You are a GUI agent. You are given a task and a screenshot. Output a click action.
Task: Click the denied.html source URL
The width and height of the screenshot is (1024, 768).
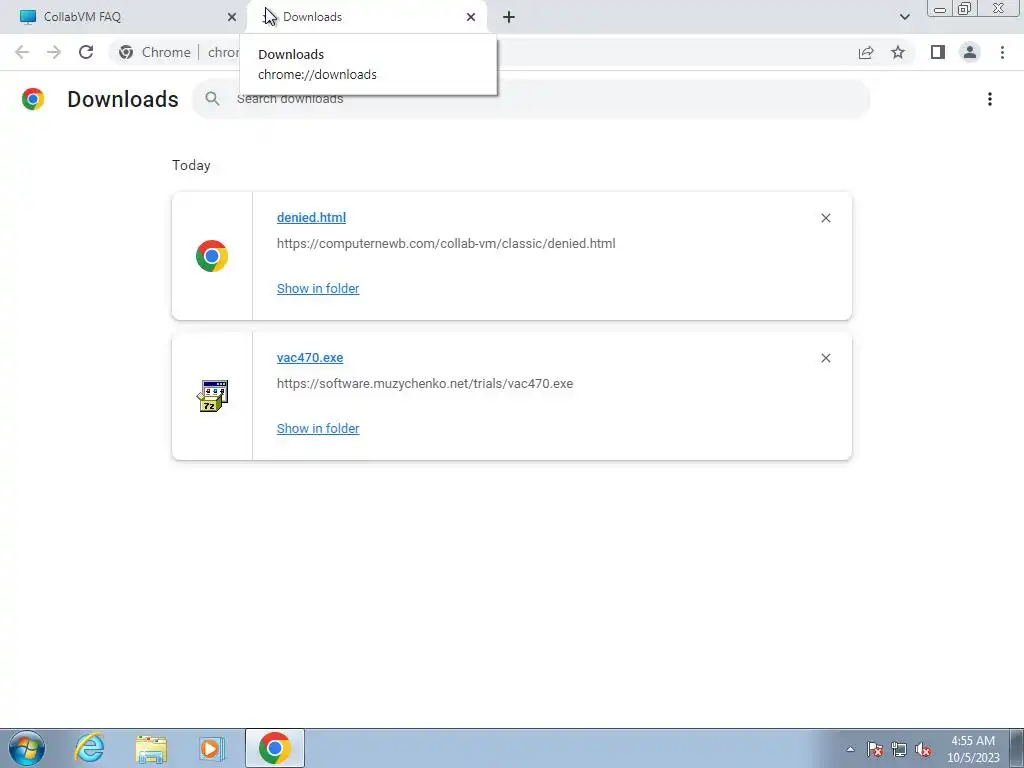pos(446,244)
